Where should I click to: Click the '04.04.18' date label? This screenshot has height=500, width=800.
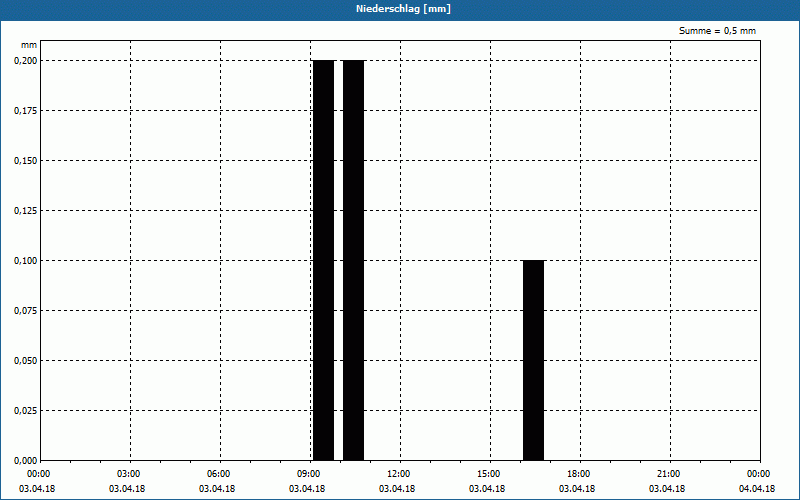point(757,489)
